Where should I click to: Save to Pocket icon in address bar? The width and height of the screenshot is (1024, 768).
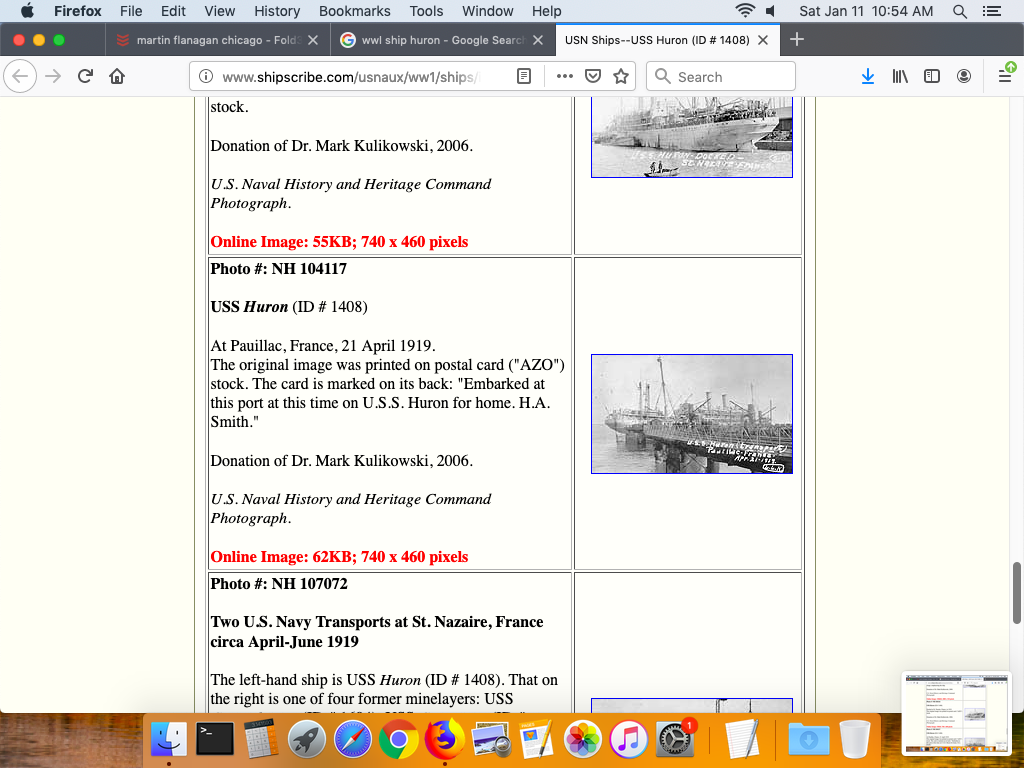pyautogui.click(x=593, y=76)
